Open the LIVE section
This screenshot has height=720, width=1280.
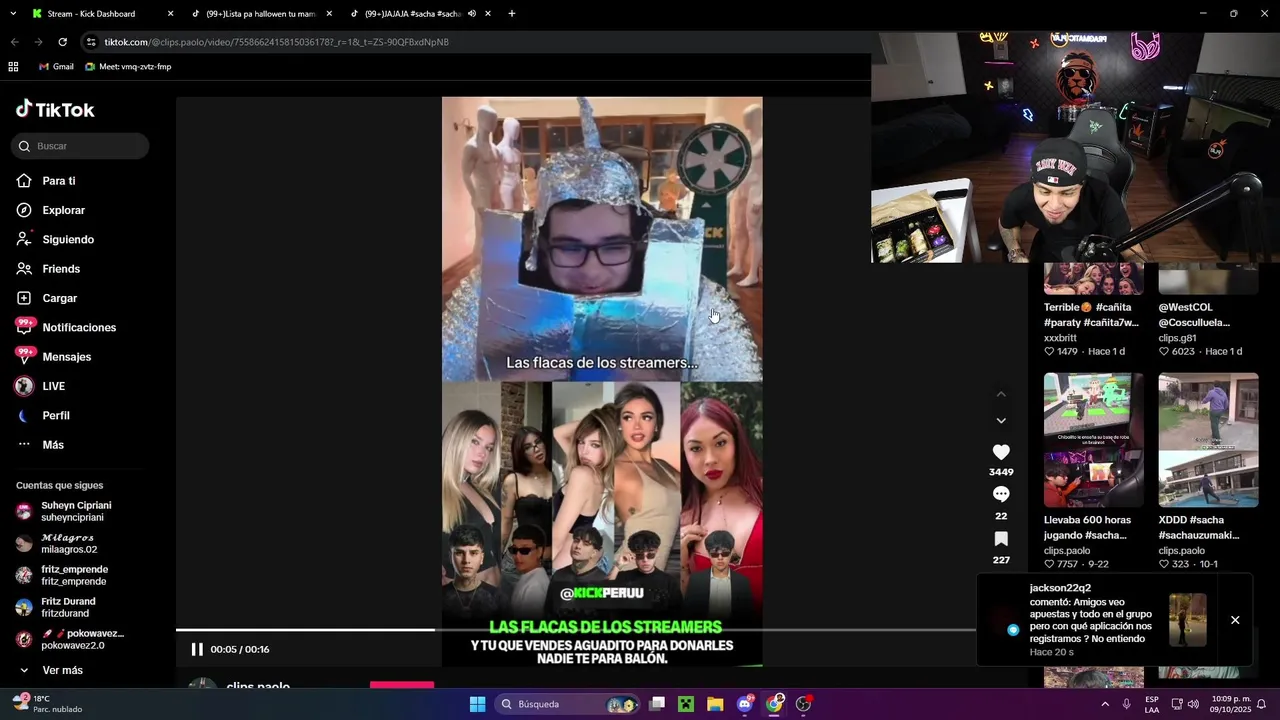(41, 386)
